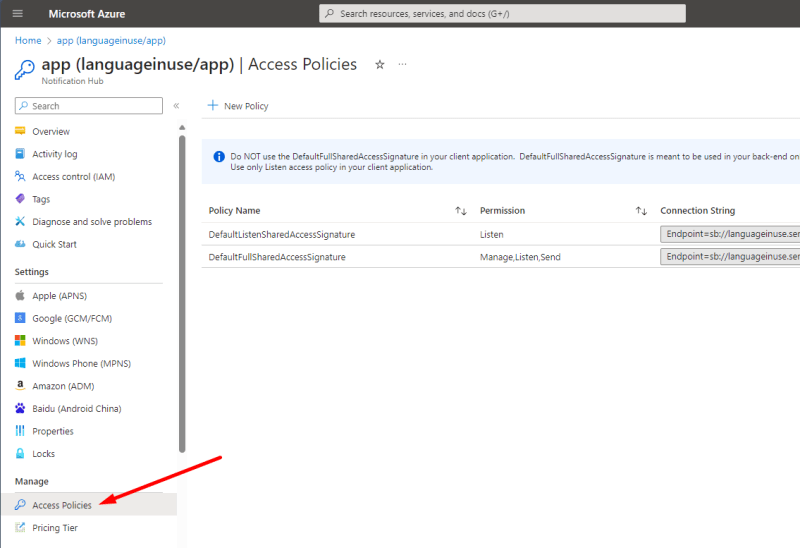Pin page with the favorite star icon
Screen dimensions: 800x548
point(380,65)
